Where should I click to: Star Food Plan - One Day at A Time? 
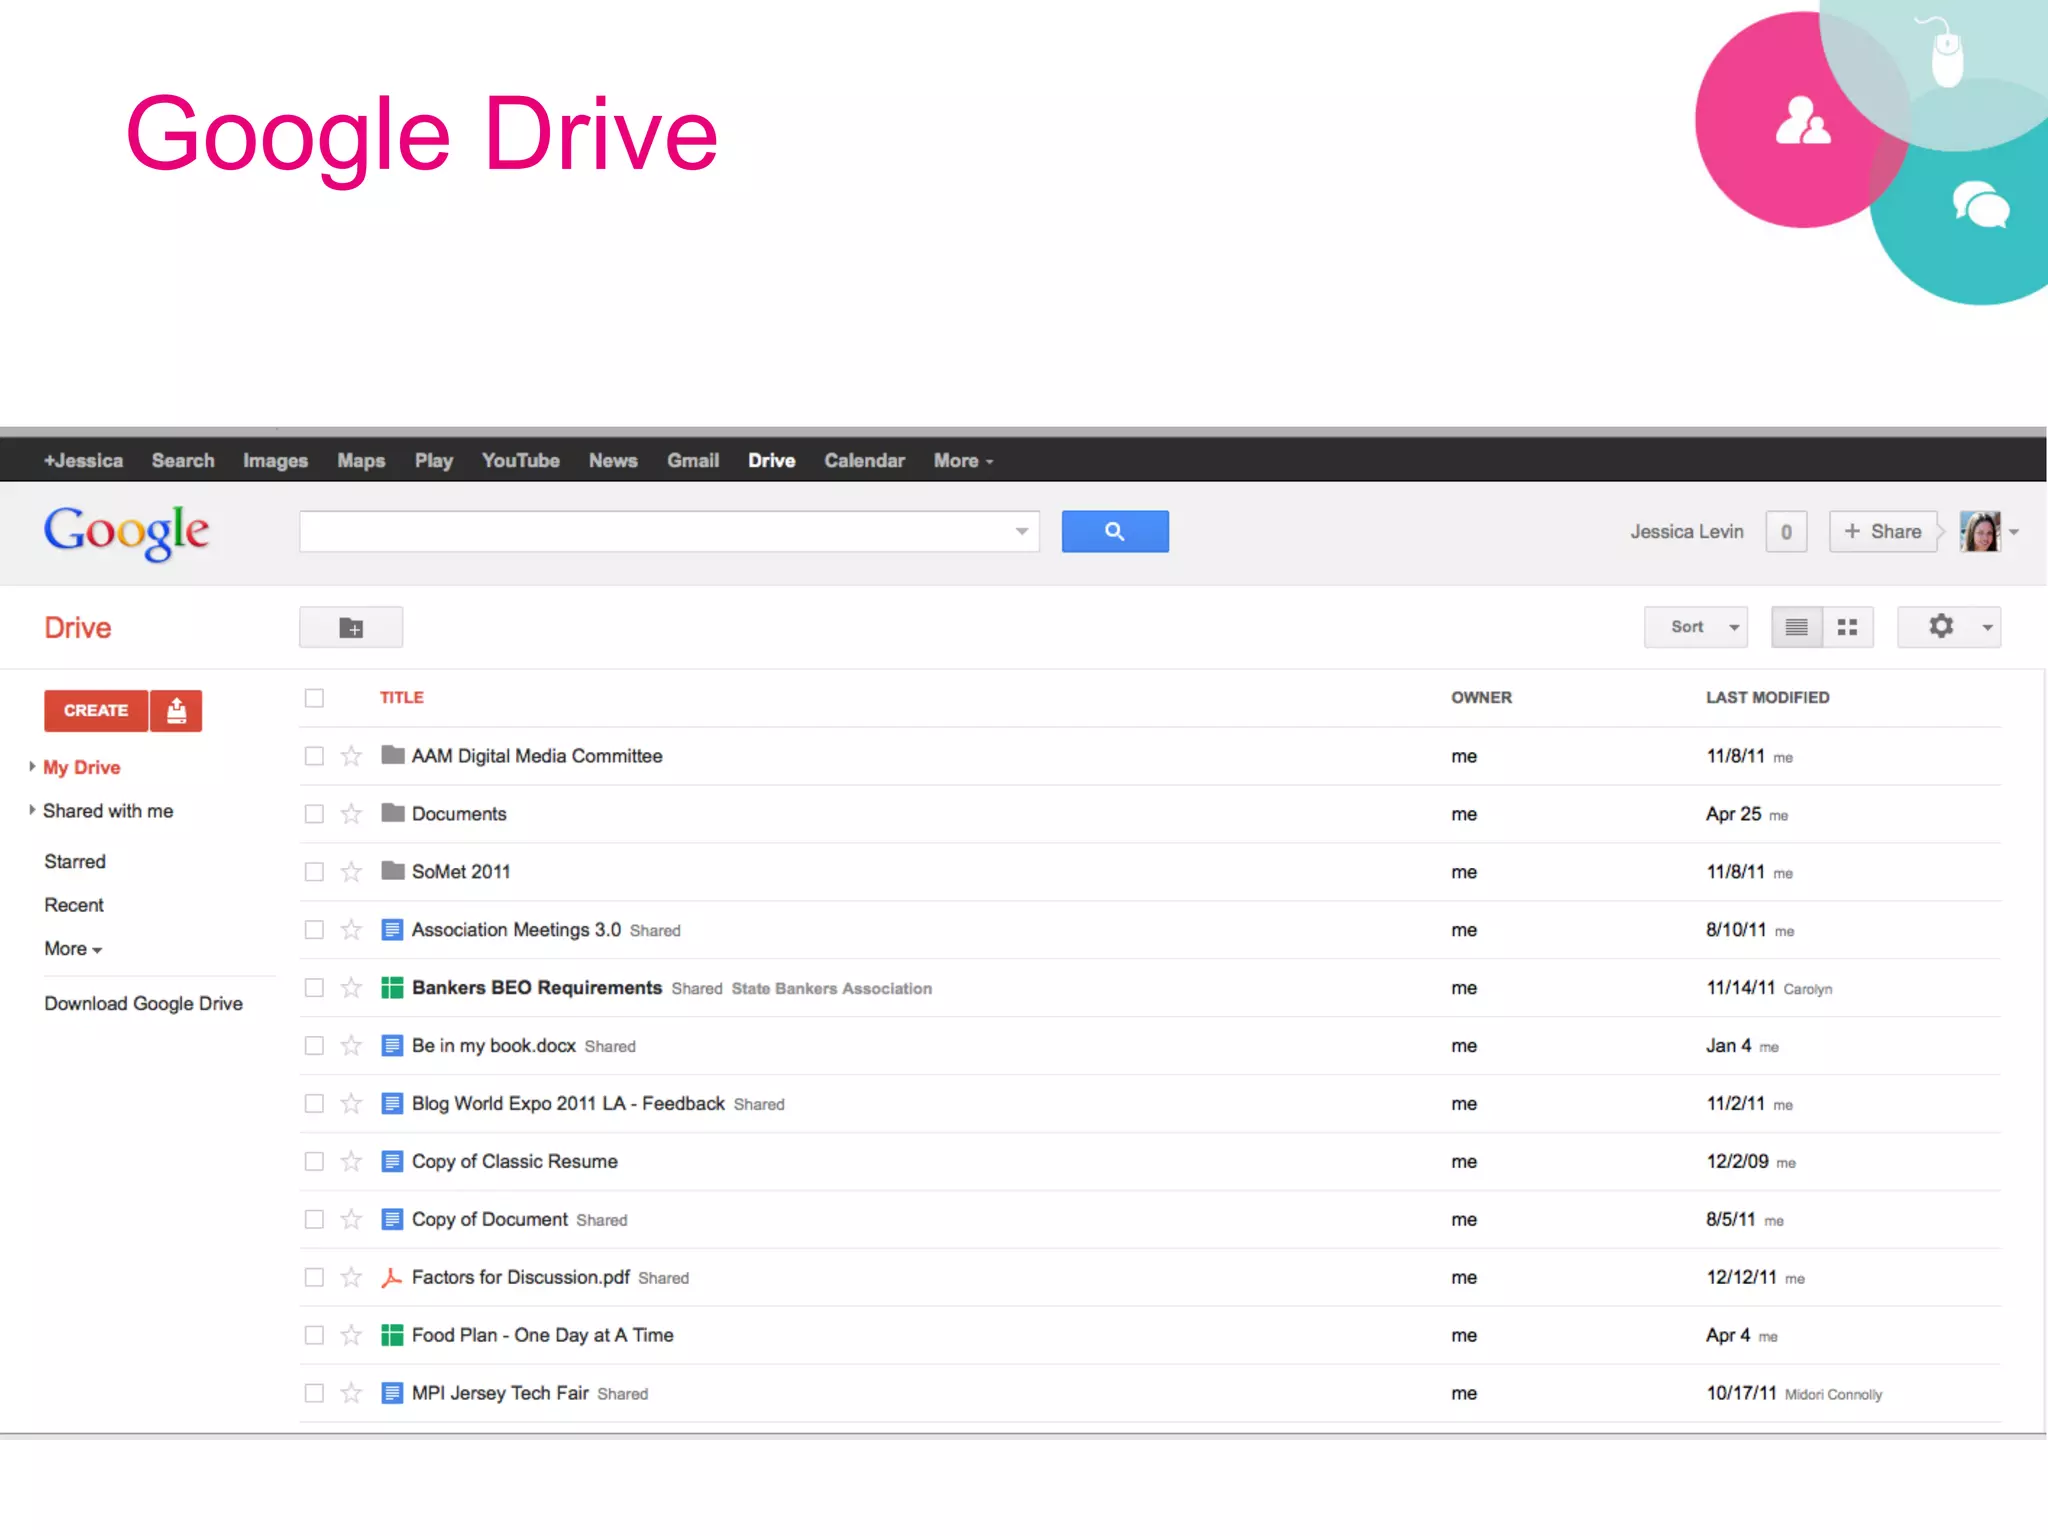point(351,1335)
